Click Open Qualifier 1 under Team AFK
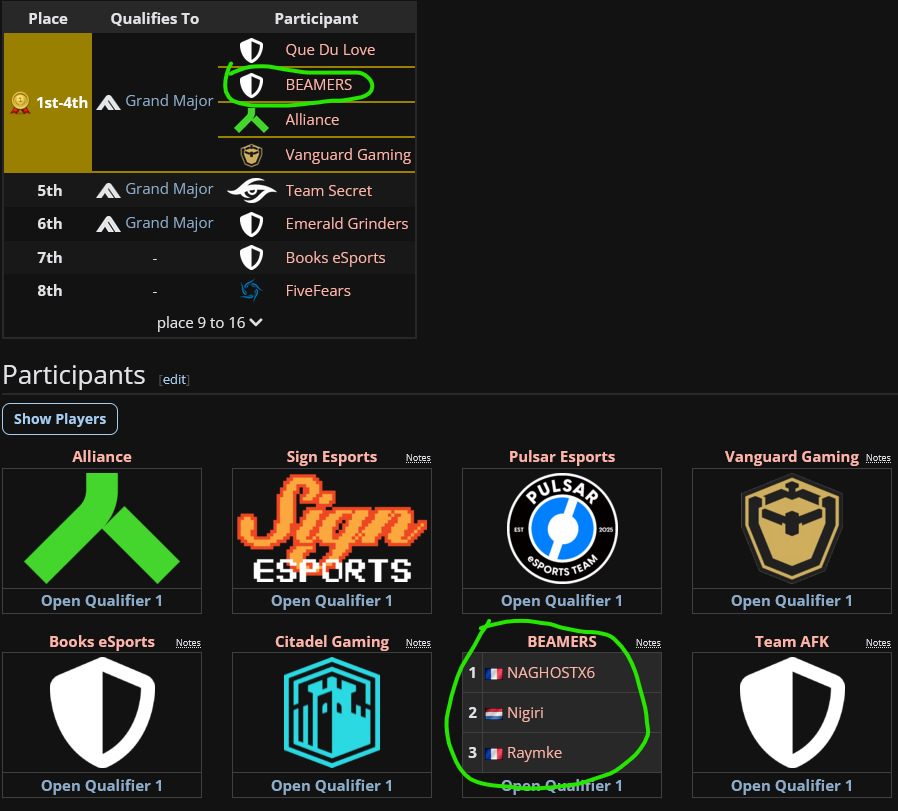 (x=791, y=786)
